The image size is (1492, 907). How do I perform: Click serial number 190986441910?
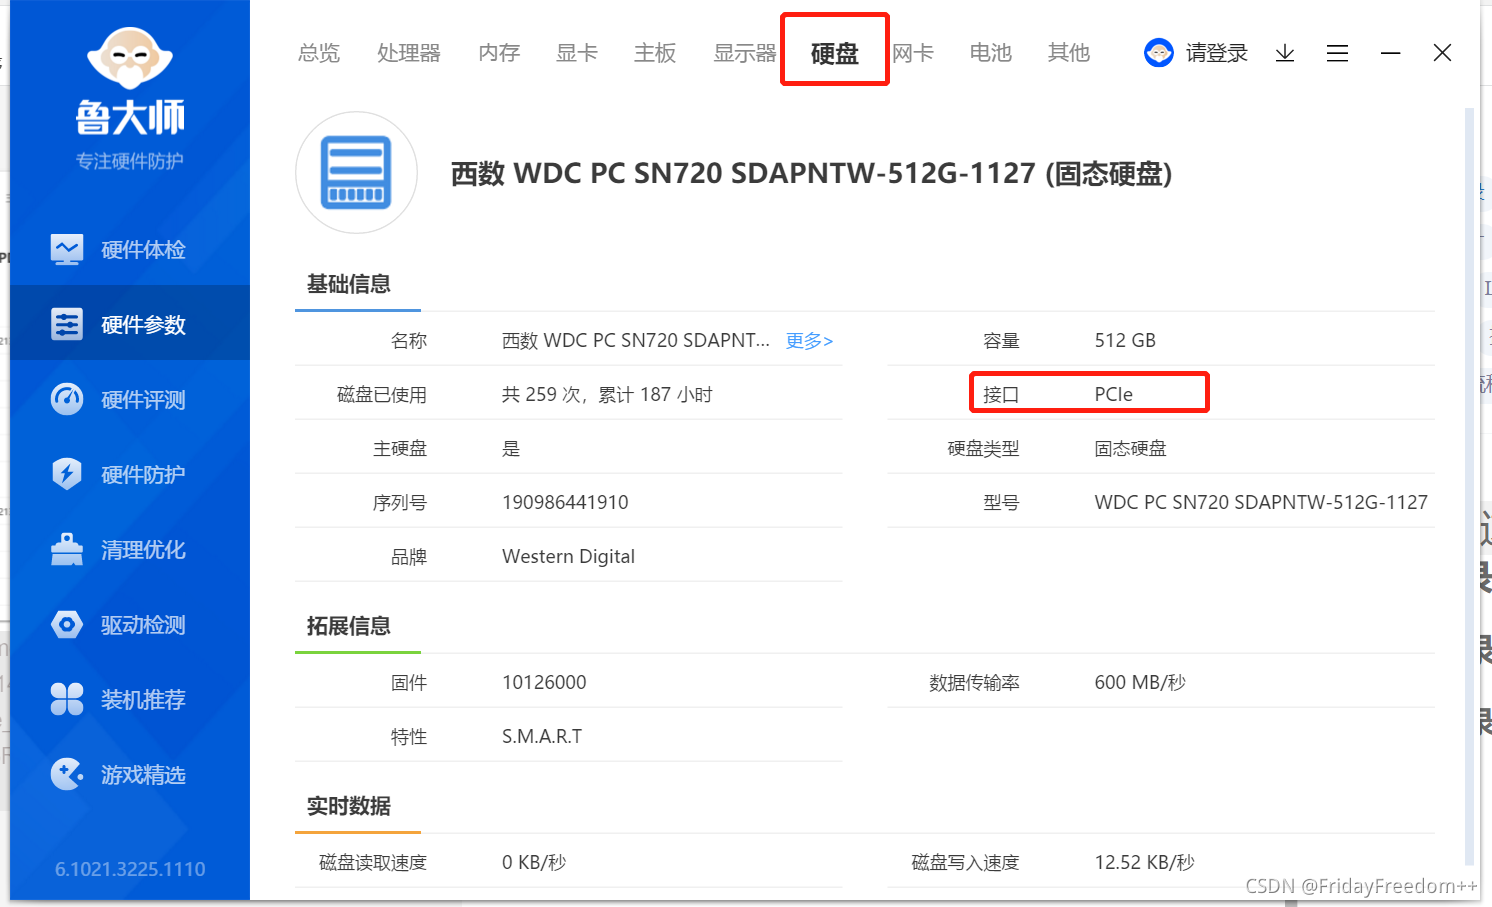[565, 502]
